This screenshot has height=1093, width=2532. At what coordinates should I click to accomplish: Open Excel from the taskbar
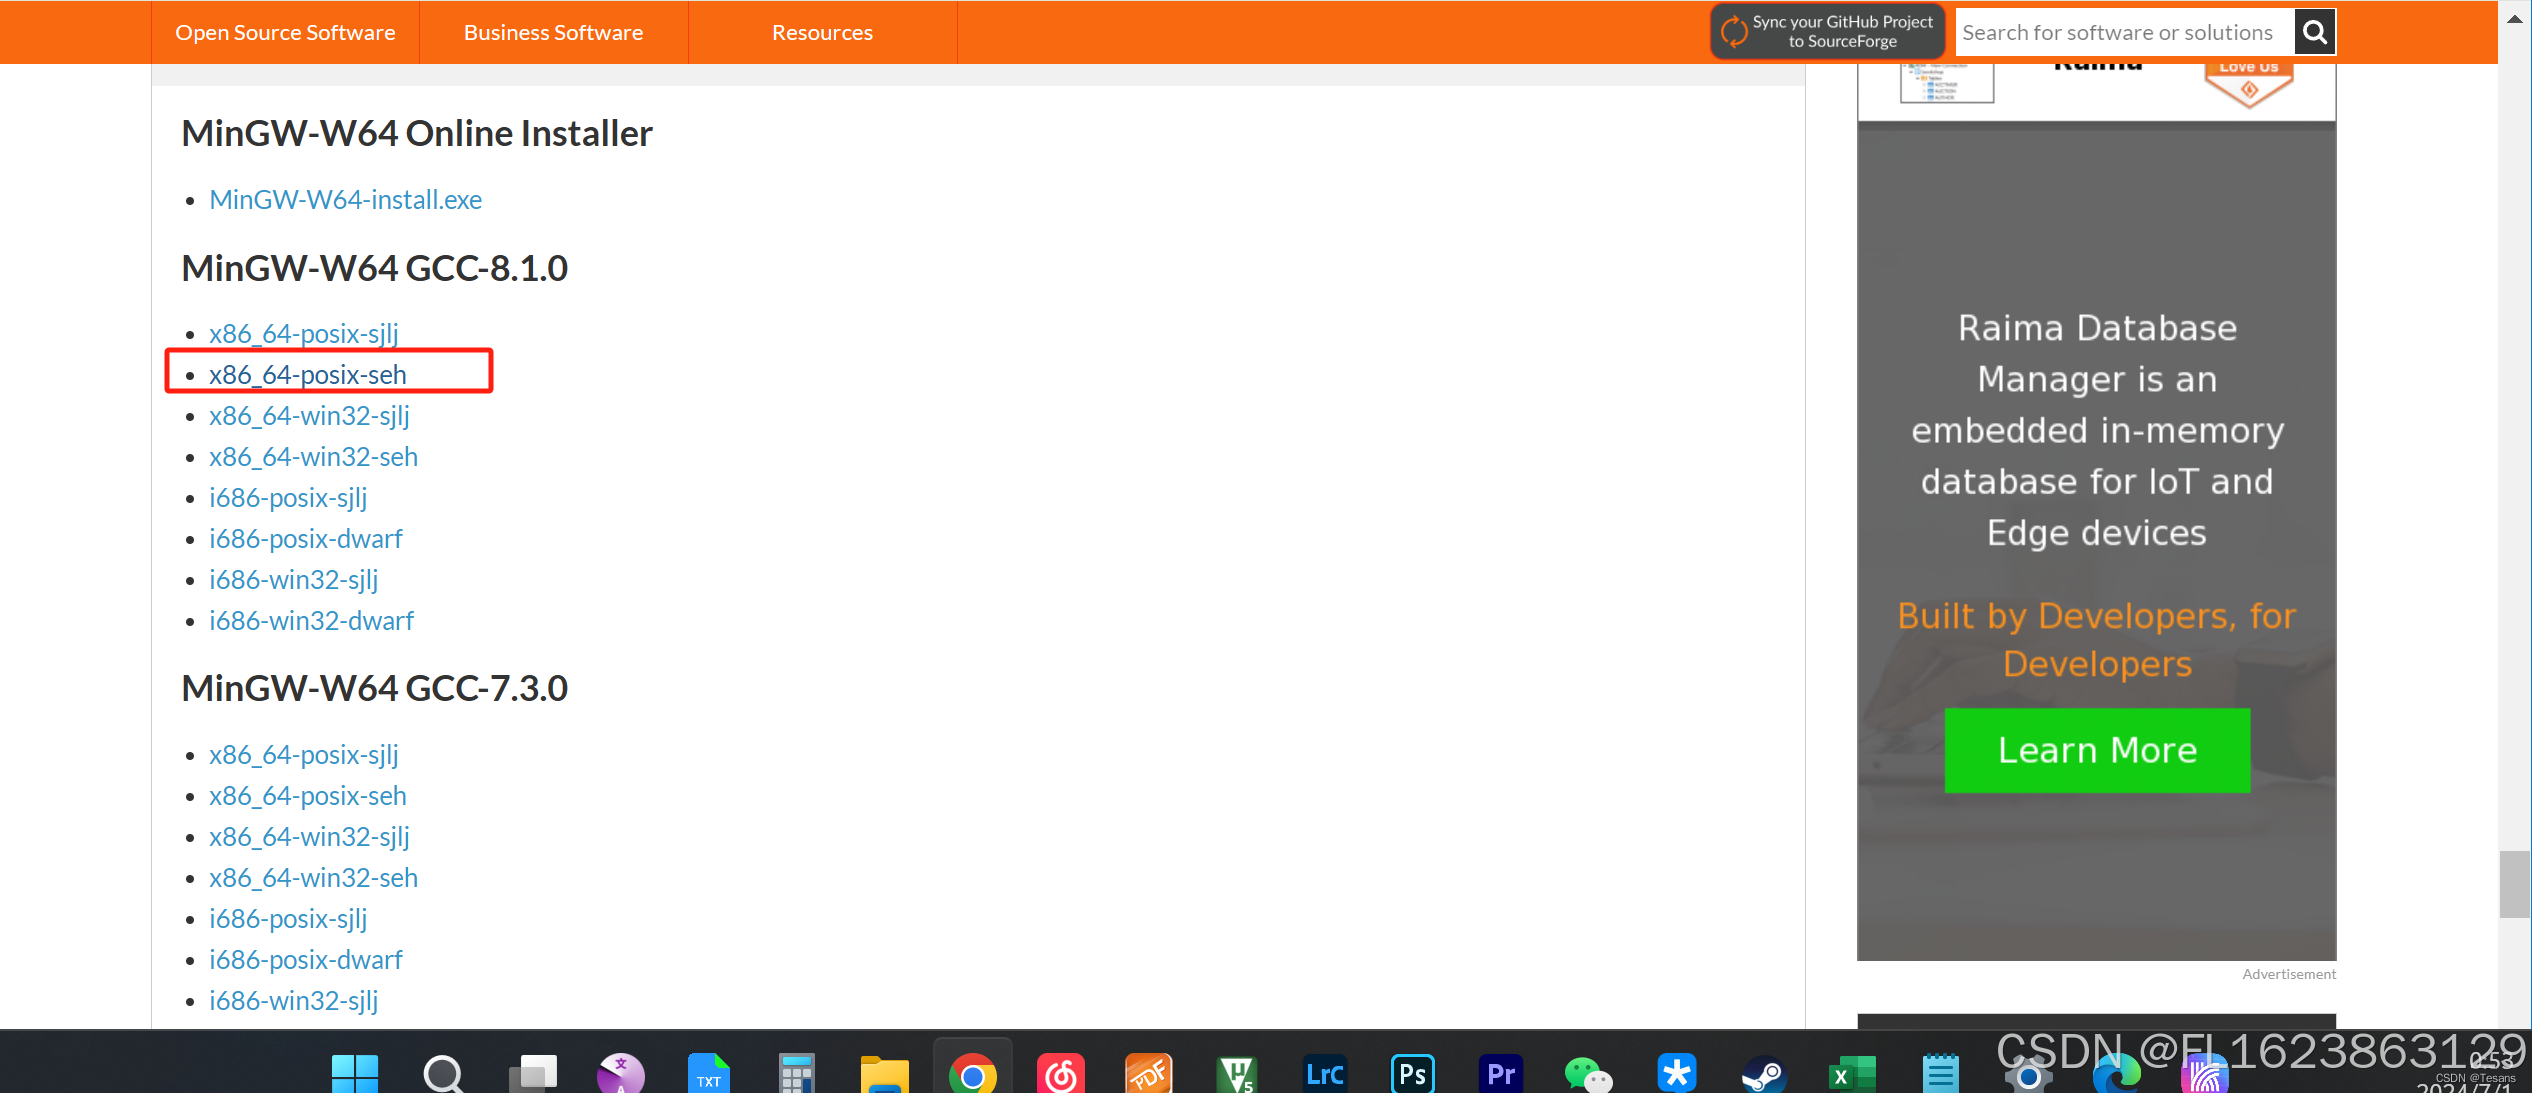(1852, 1074)
